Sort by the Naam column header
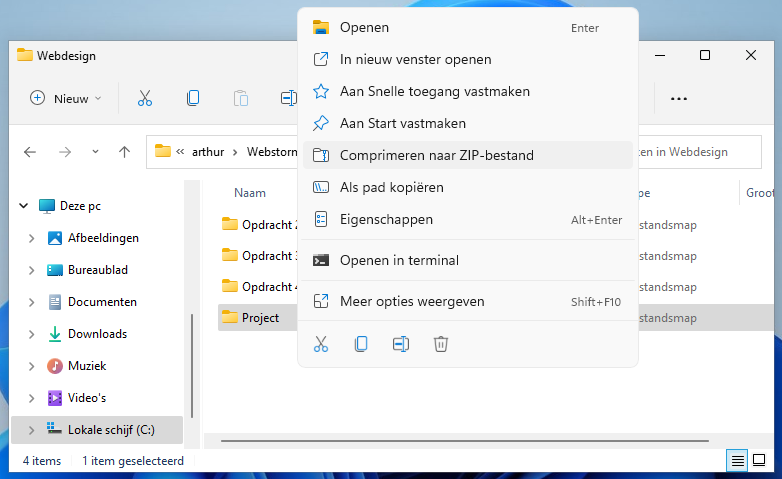Viewport: 782px width, 479px height. click(250, 193)
